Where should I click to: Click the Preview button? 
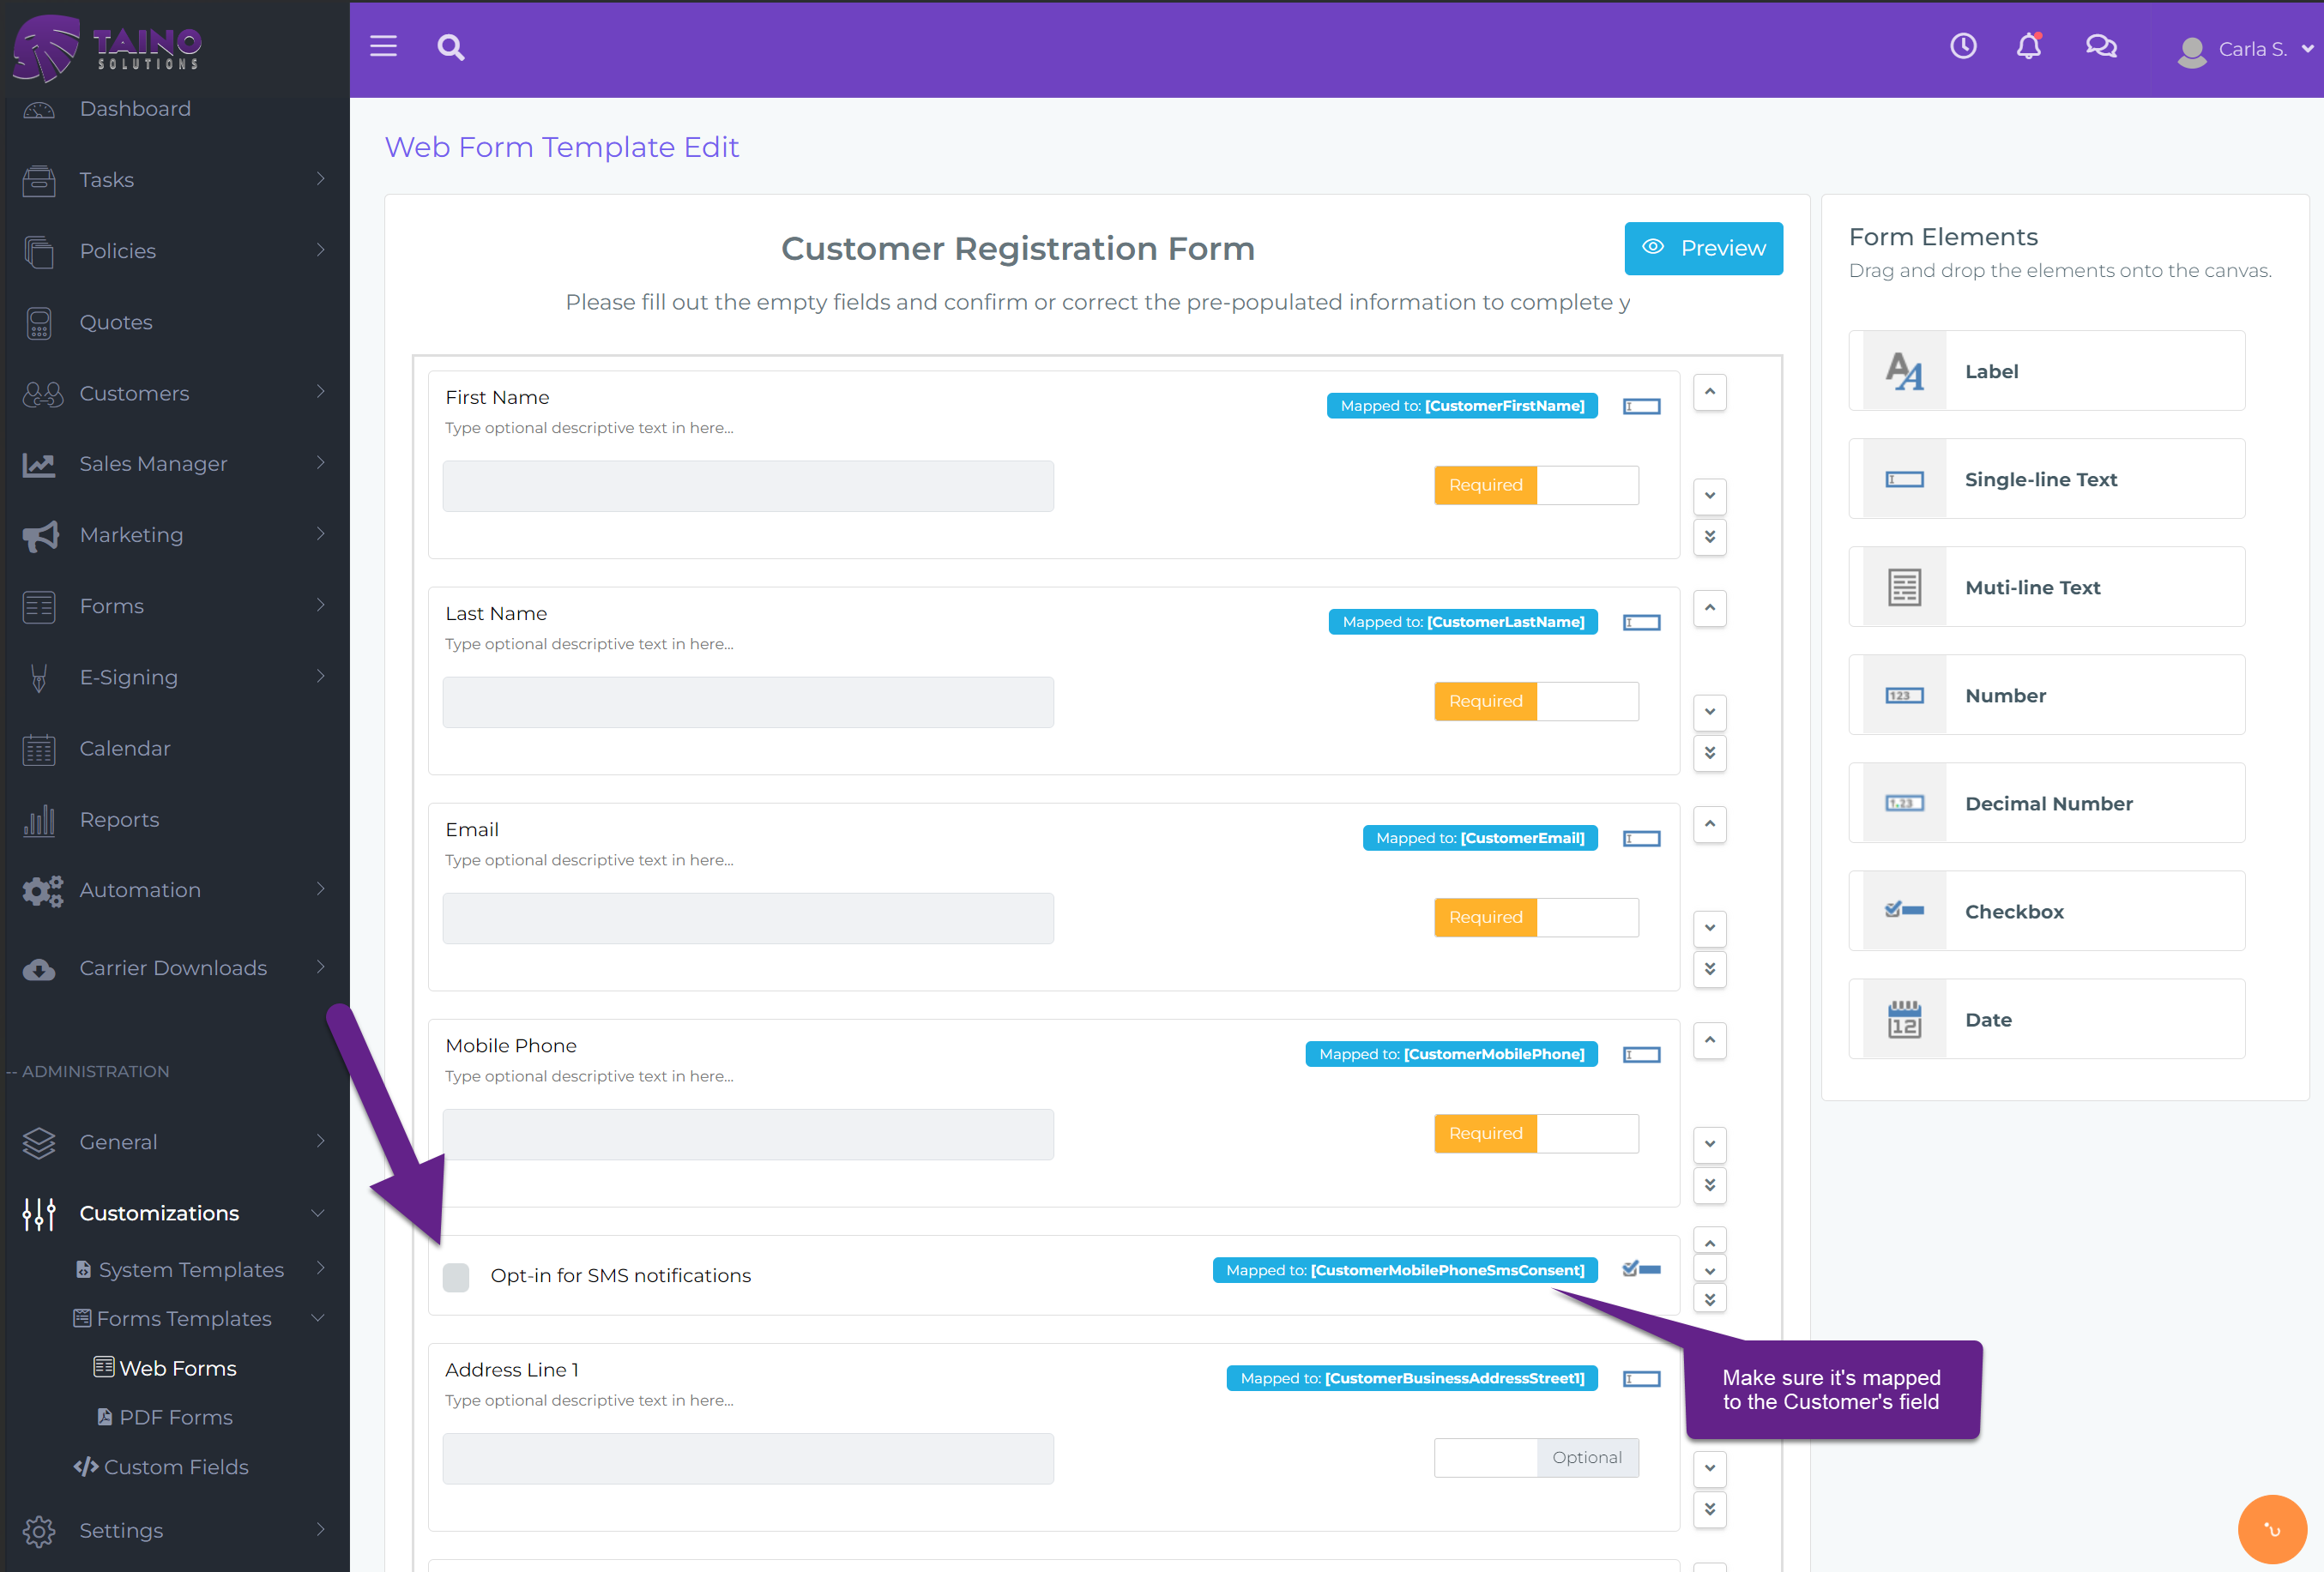coord(1703,248)
